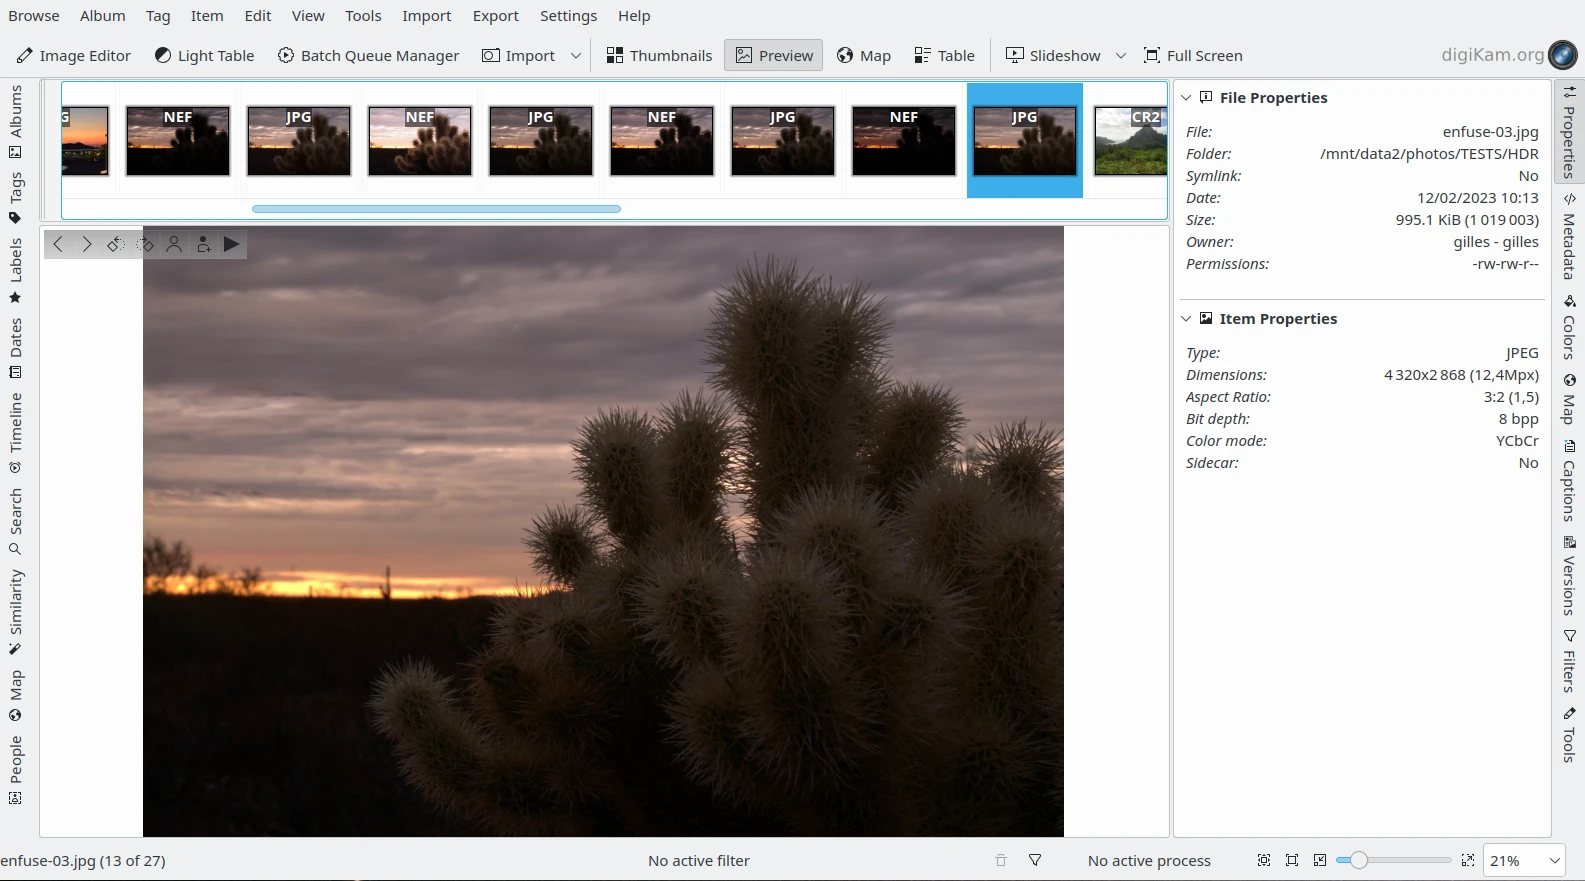Switch to Table view mode
Screen dimensions: 1585x881
(x=944, y=56)
